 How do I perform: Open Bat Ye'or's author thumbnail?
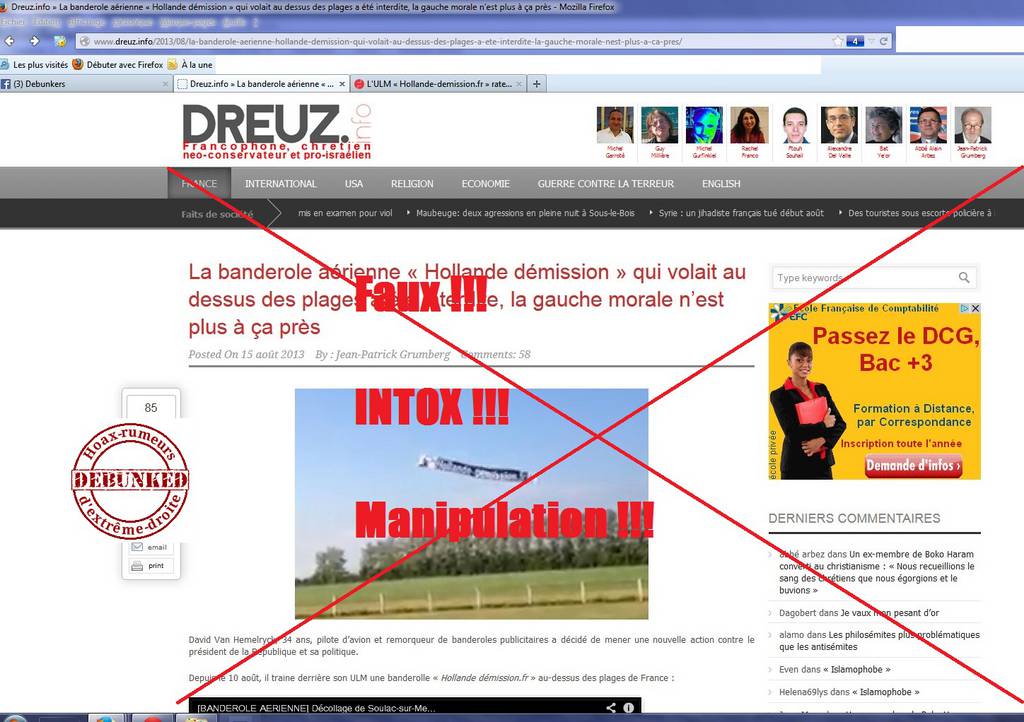[x=884, y=125]
